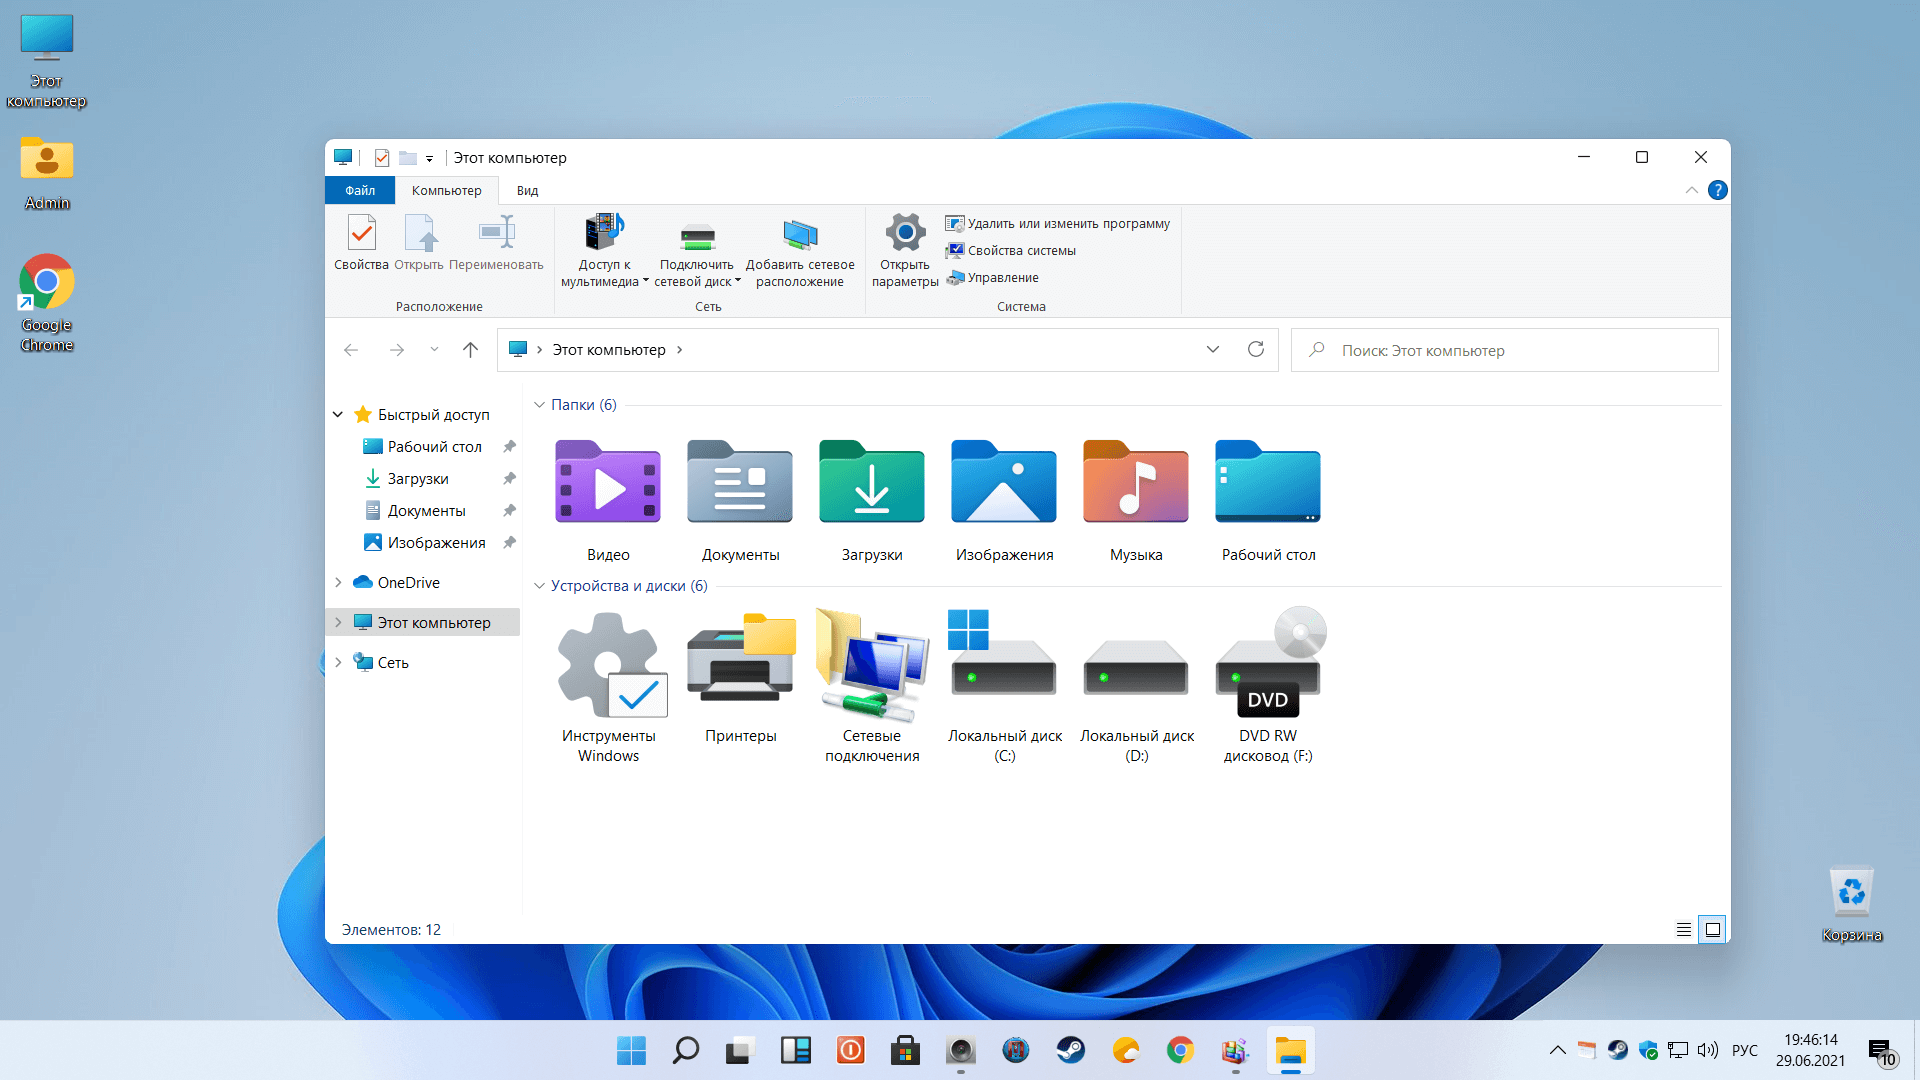Viewport: 1920px width, 1080px height.
Task: Switch to details list view
Action: pos(1684,930)
